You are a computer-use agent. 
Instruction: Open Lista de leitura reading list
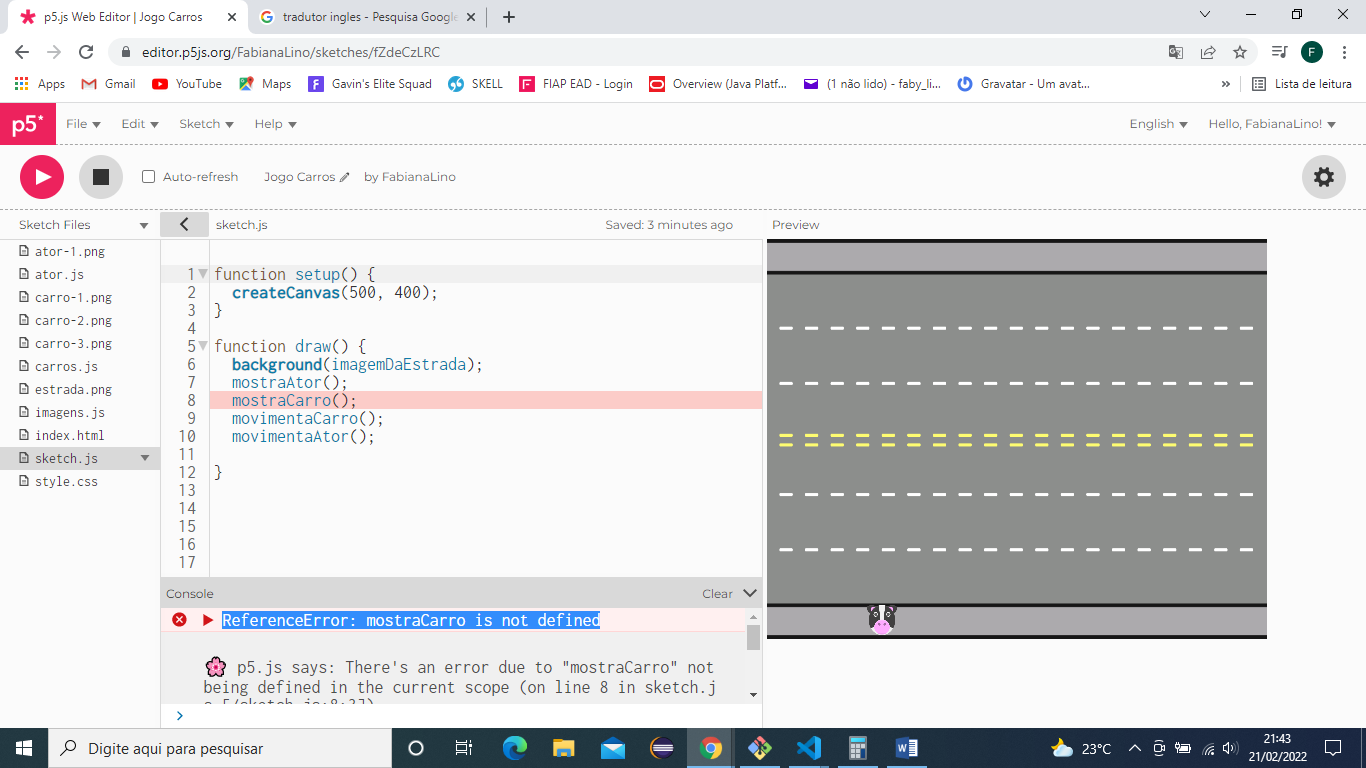click(x=1302, y=84)
